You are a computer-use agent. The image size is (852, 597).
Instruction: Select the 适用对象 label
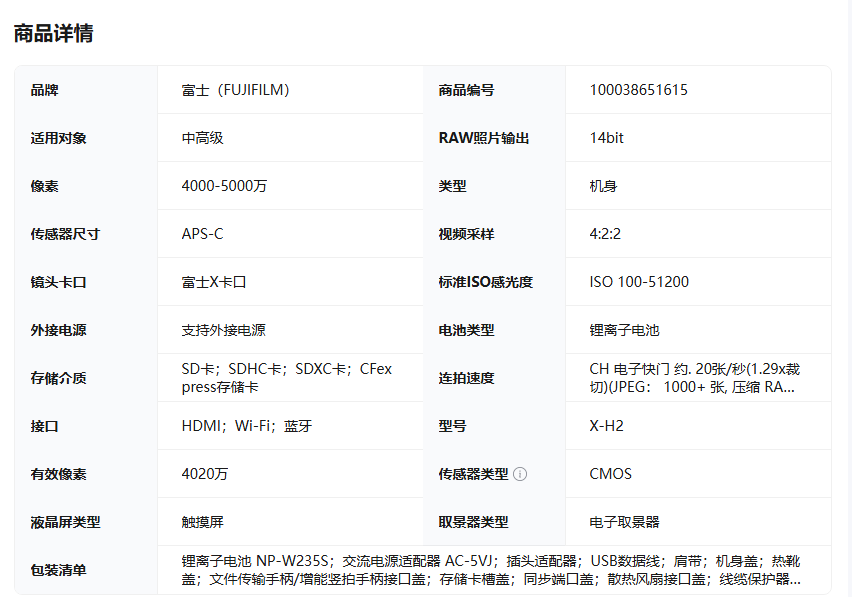pos(59,138)
